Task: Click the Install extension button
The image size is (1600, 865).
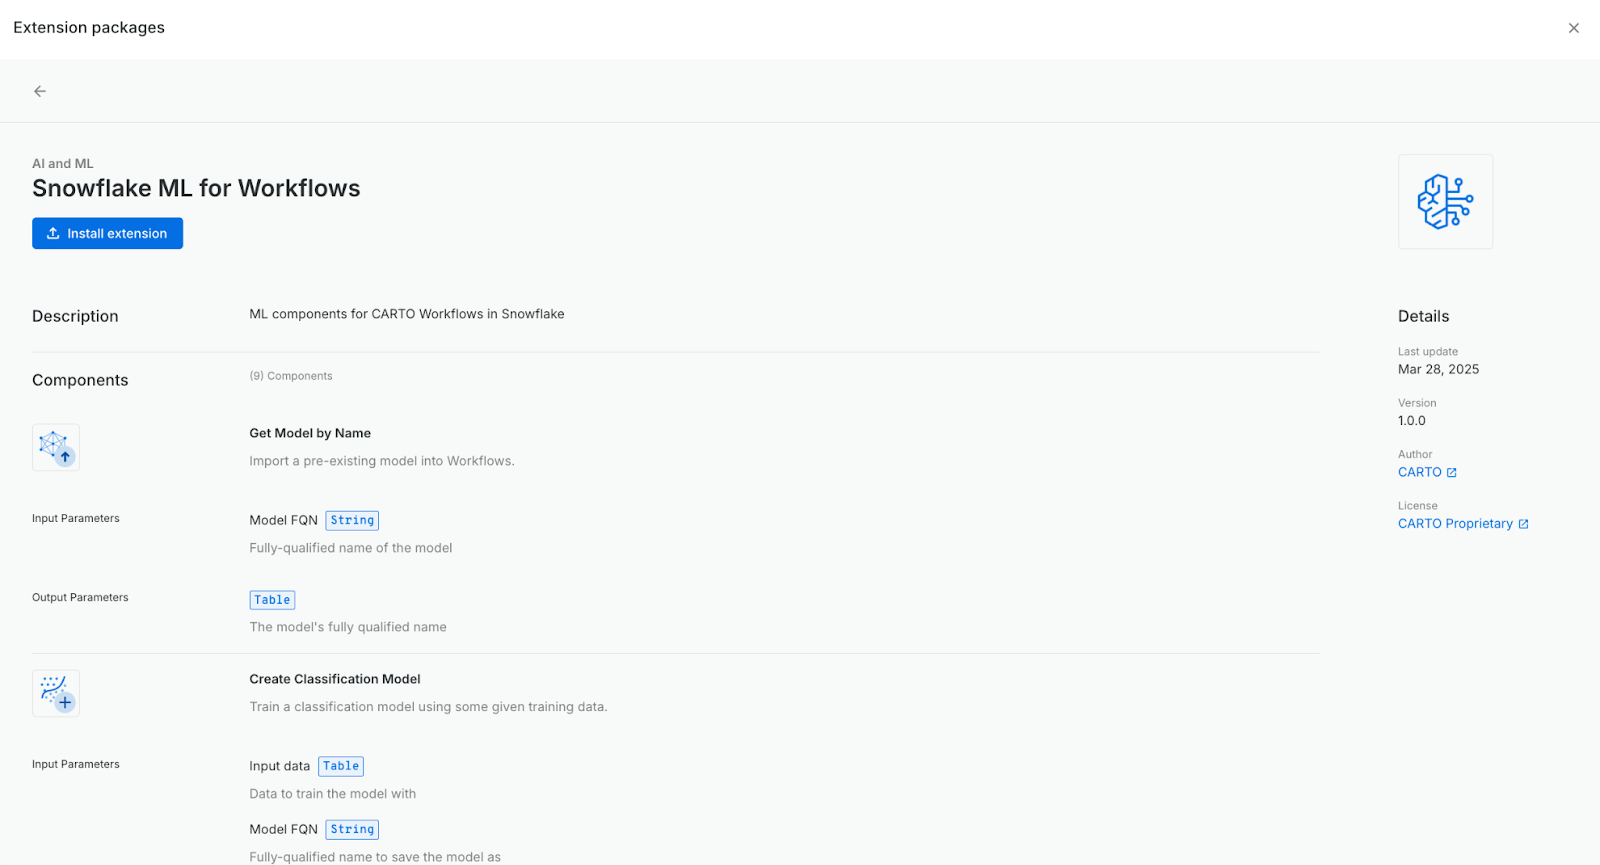Action: pyautogui.click(x=107, y=233)
